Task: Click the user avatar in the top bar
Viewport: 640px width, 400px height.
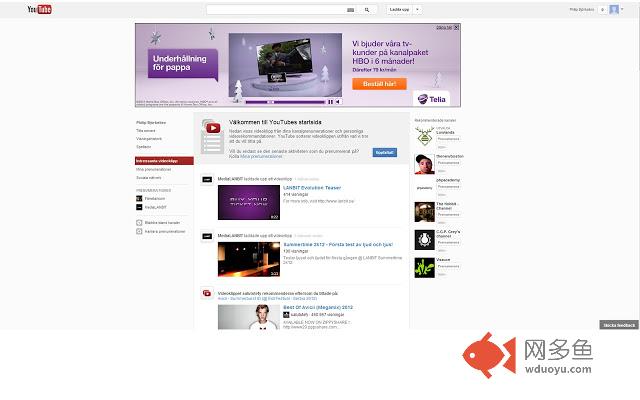Action: click(614, 9)
